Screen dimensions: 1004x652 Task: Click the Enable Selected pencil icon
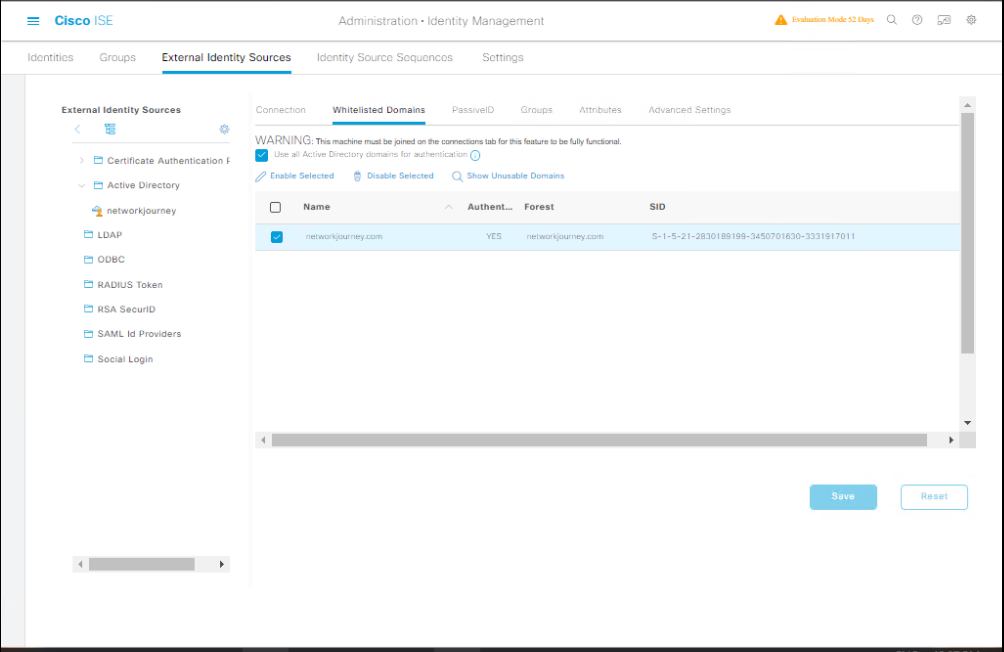[261, 176]
